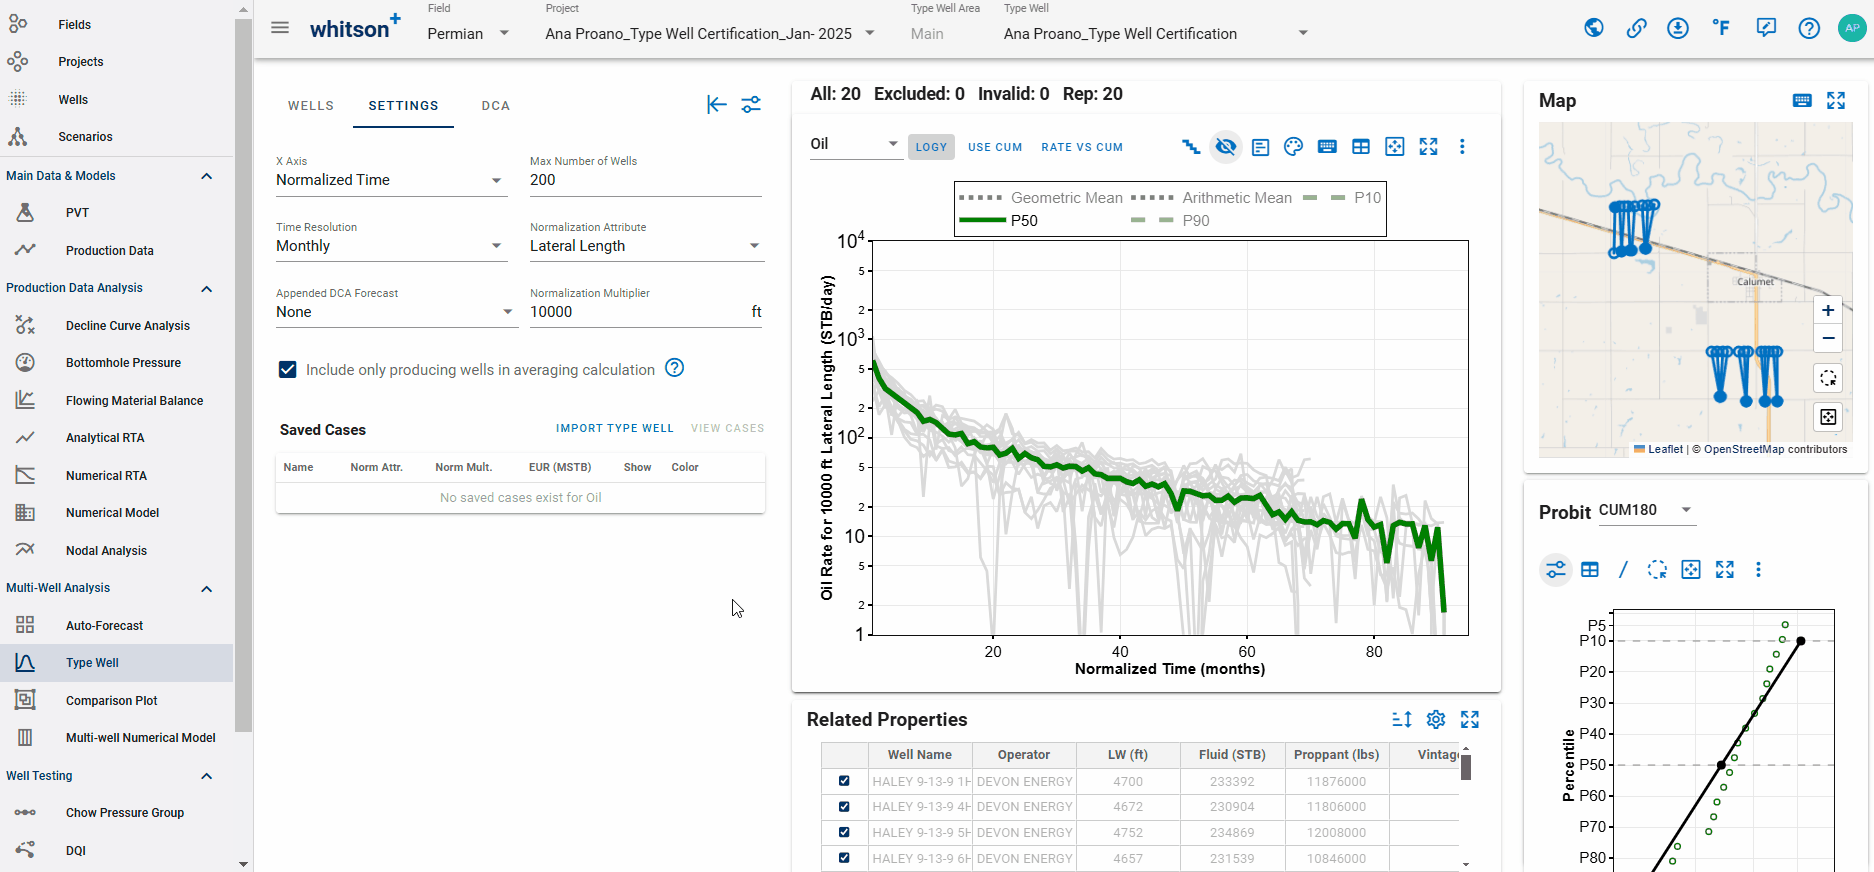Activate lasso selection on the map
Viewport: 1874px width, 872px height.
pyautogui.click(x=1828, y=378)
